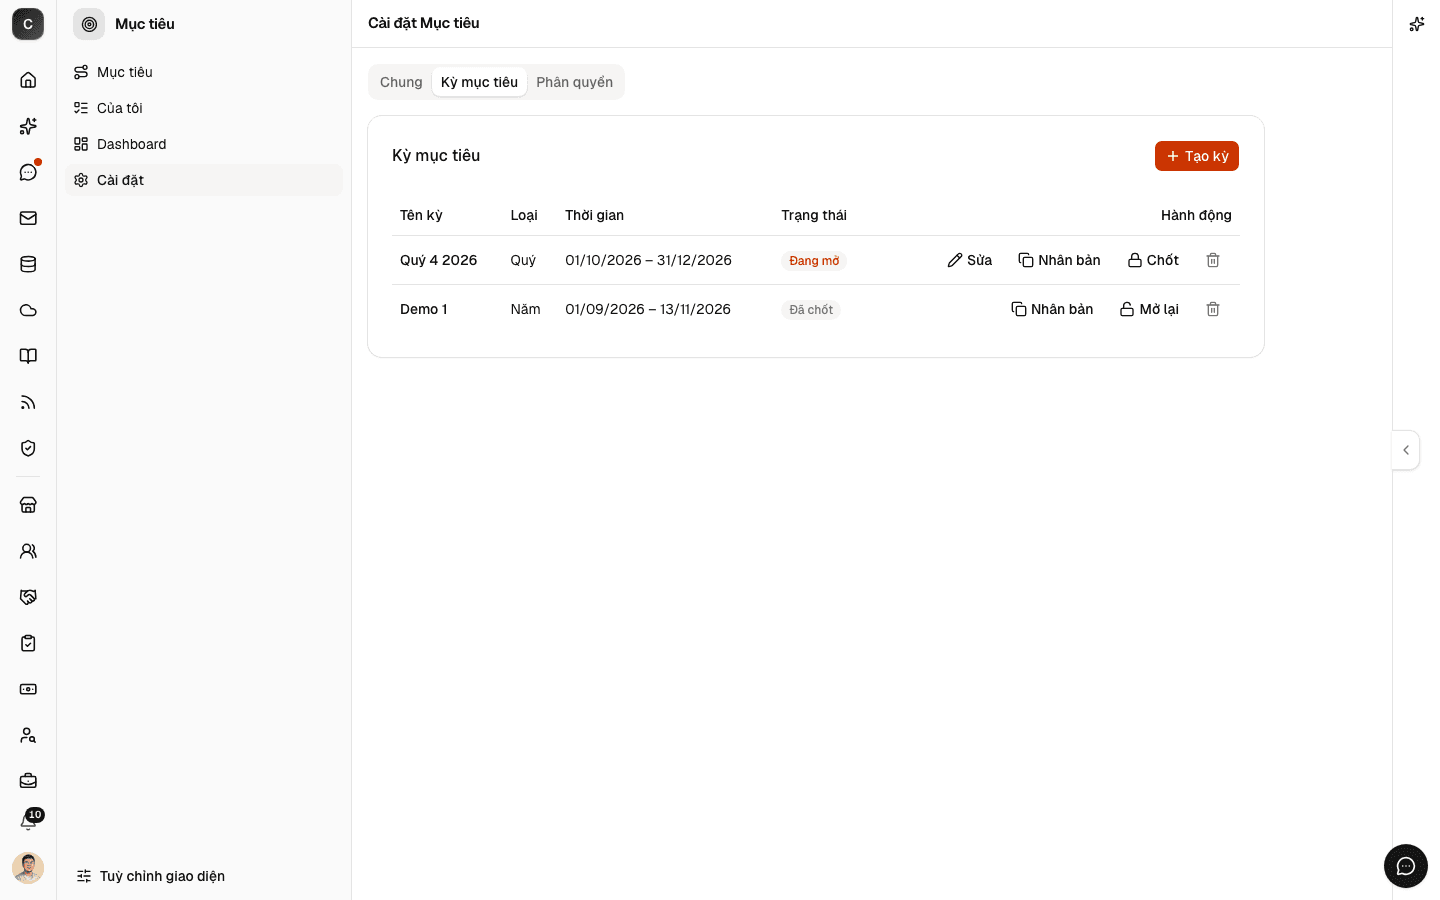Click the AI sparkle icon in left rail
The width and height of the screenshot is (1440, 900).
click(28, 126)
